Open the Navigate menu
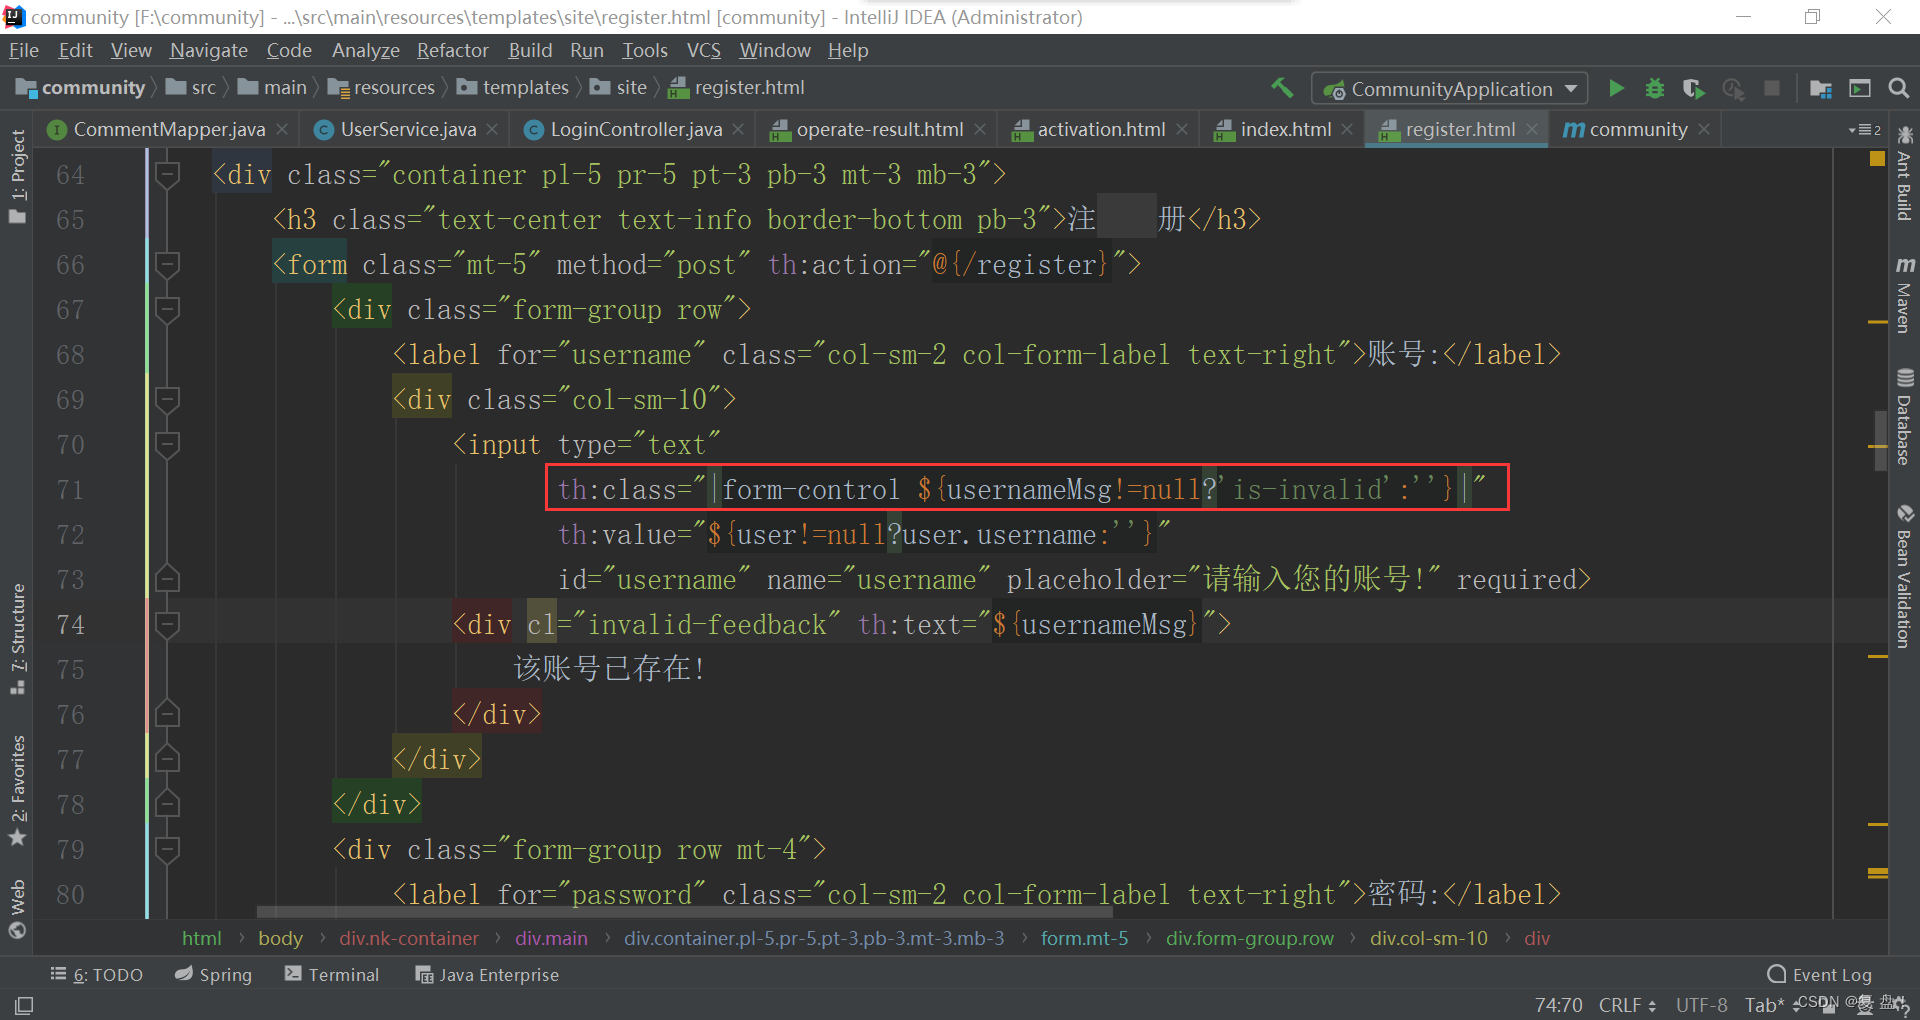1920x1020 pixels. (x=208, y=50)
